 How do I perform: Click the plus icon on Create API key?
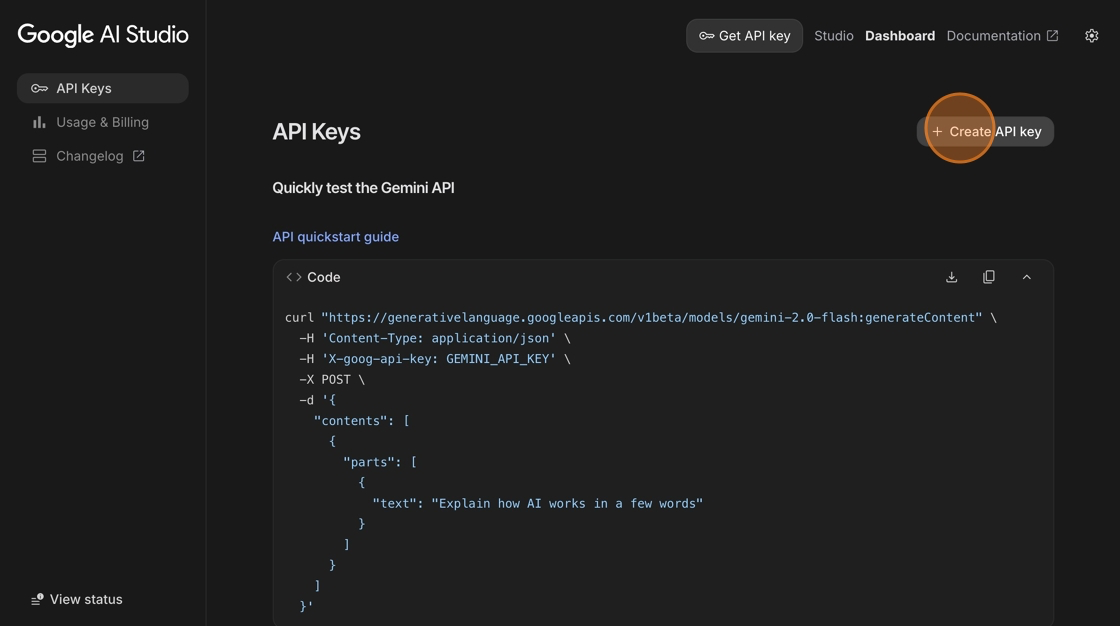[937, 132]
